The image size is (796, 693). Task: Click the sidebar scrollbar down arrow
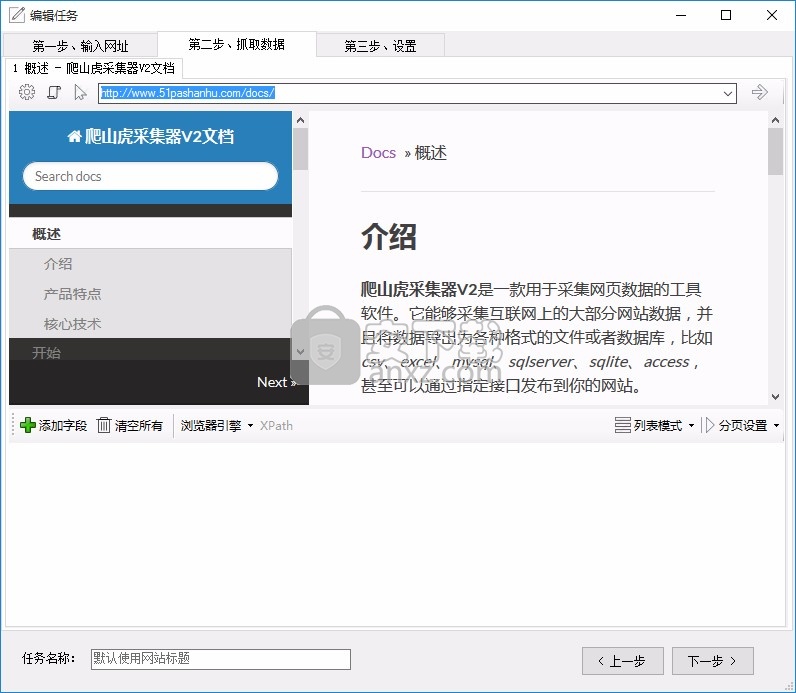coord(301,351)
